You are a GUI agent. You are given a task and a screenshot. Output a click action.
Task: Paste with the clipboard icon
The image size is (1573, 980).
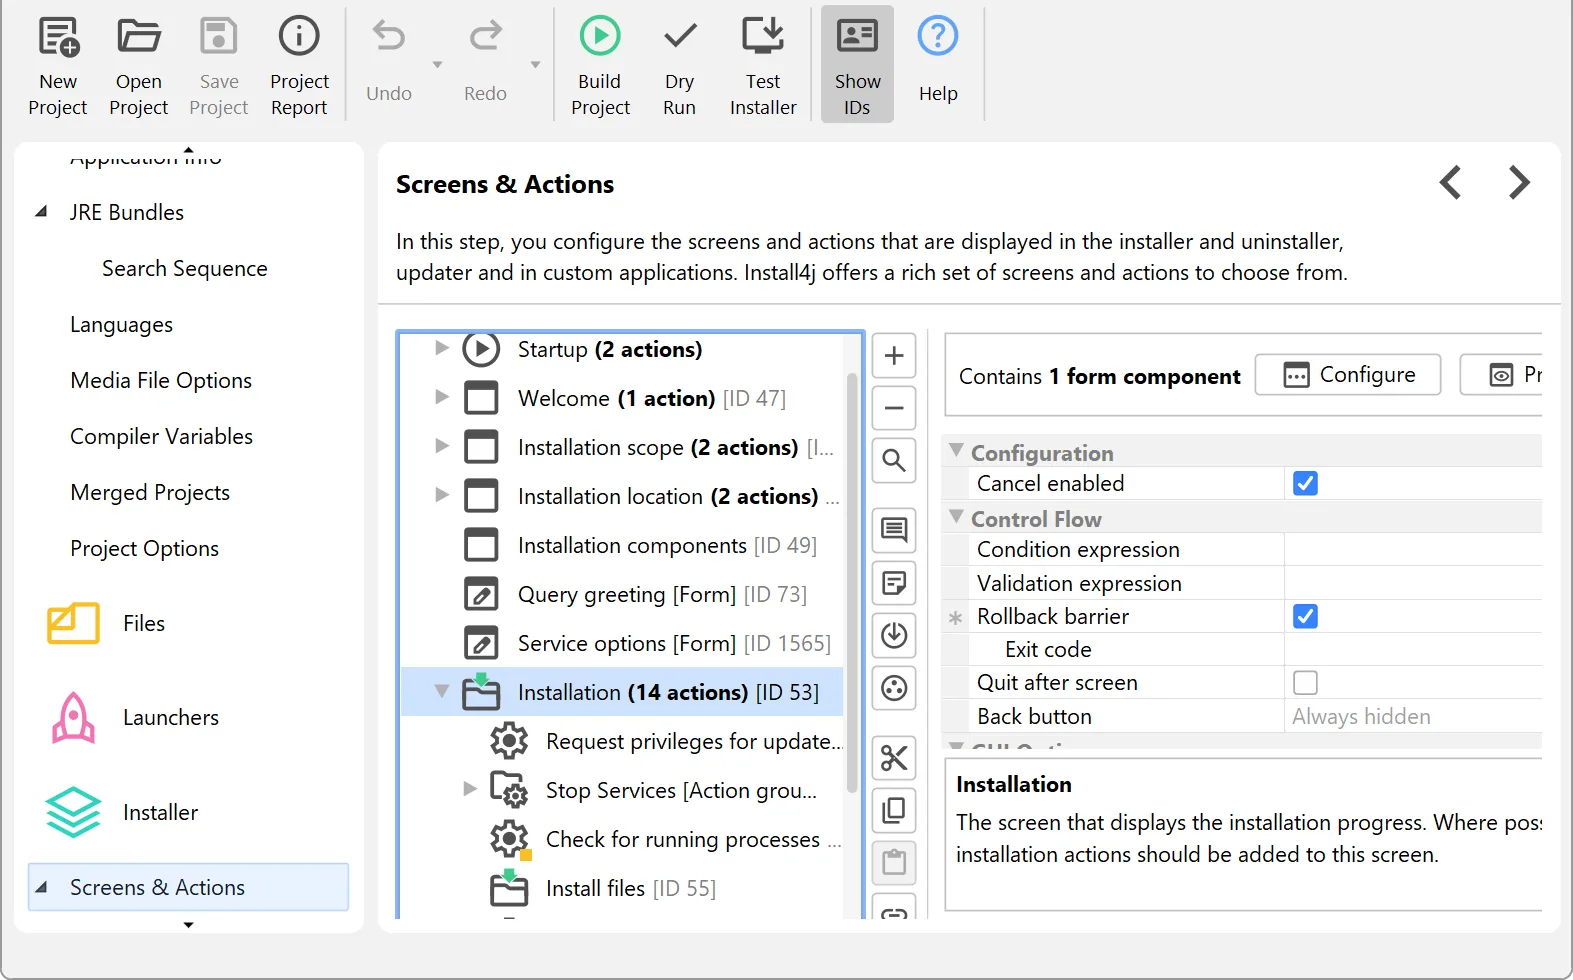coord(894,862)
